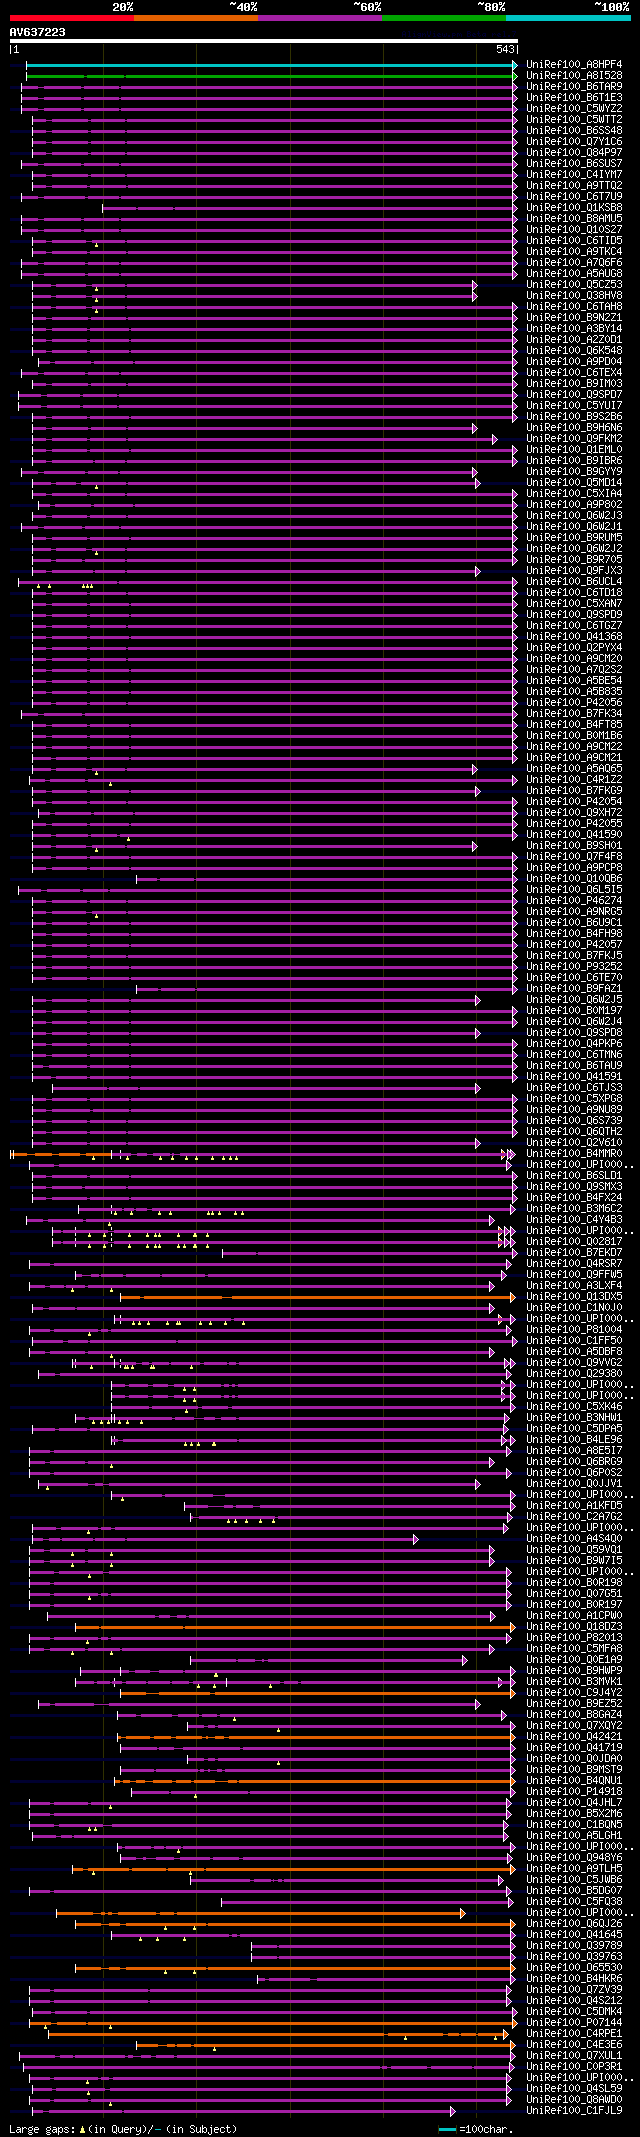
Task: Click label UniRef100_Q13DX5
Action: click(574, 1297)
